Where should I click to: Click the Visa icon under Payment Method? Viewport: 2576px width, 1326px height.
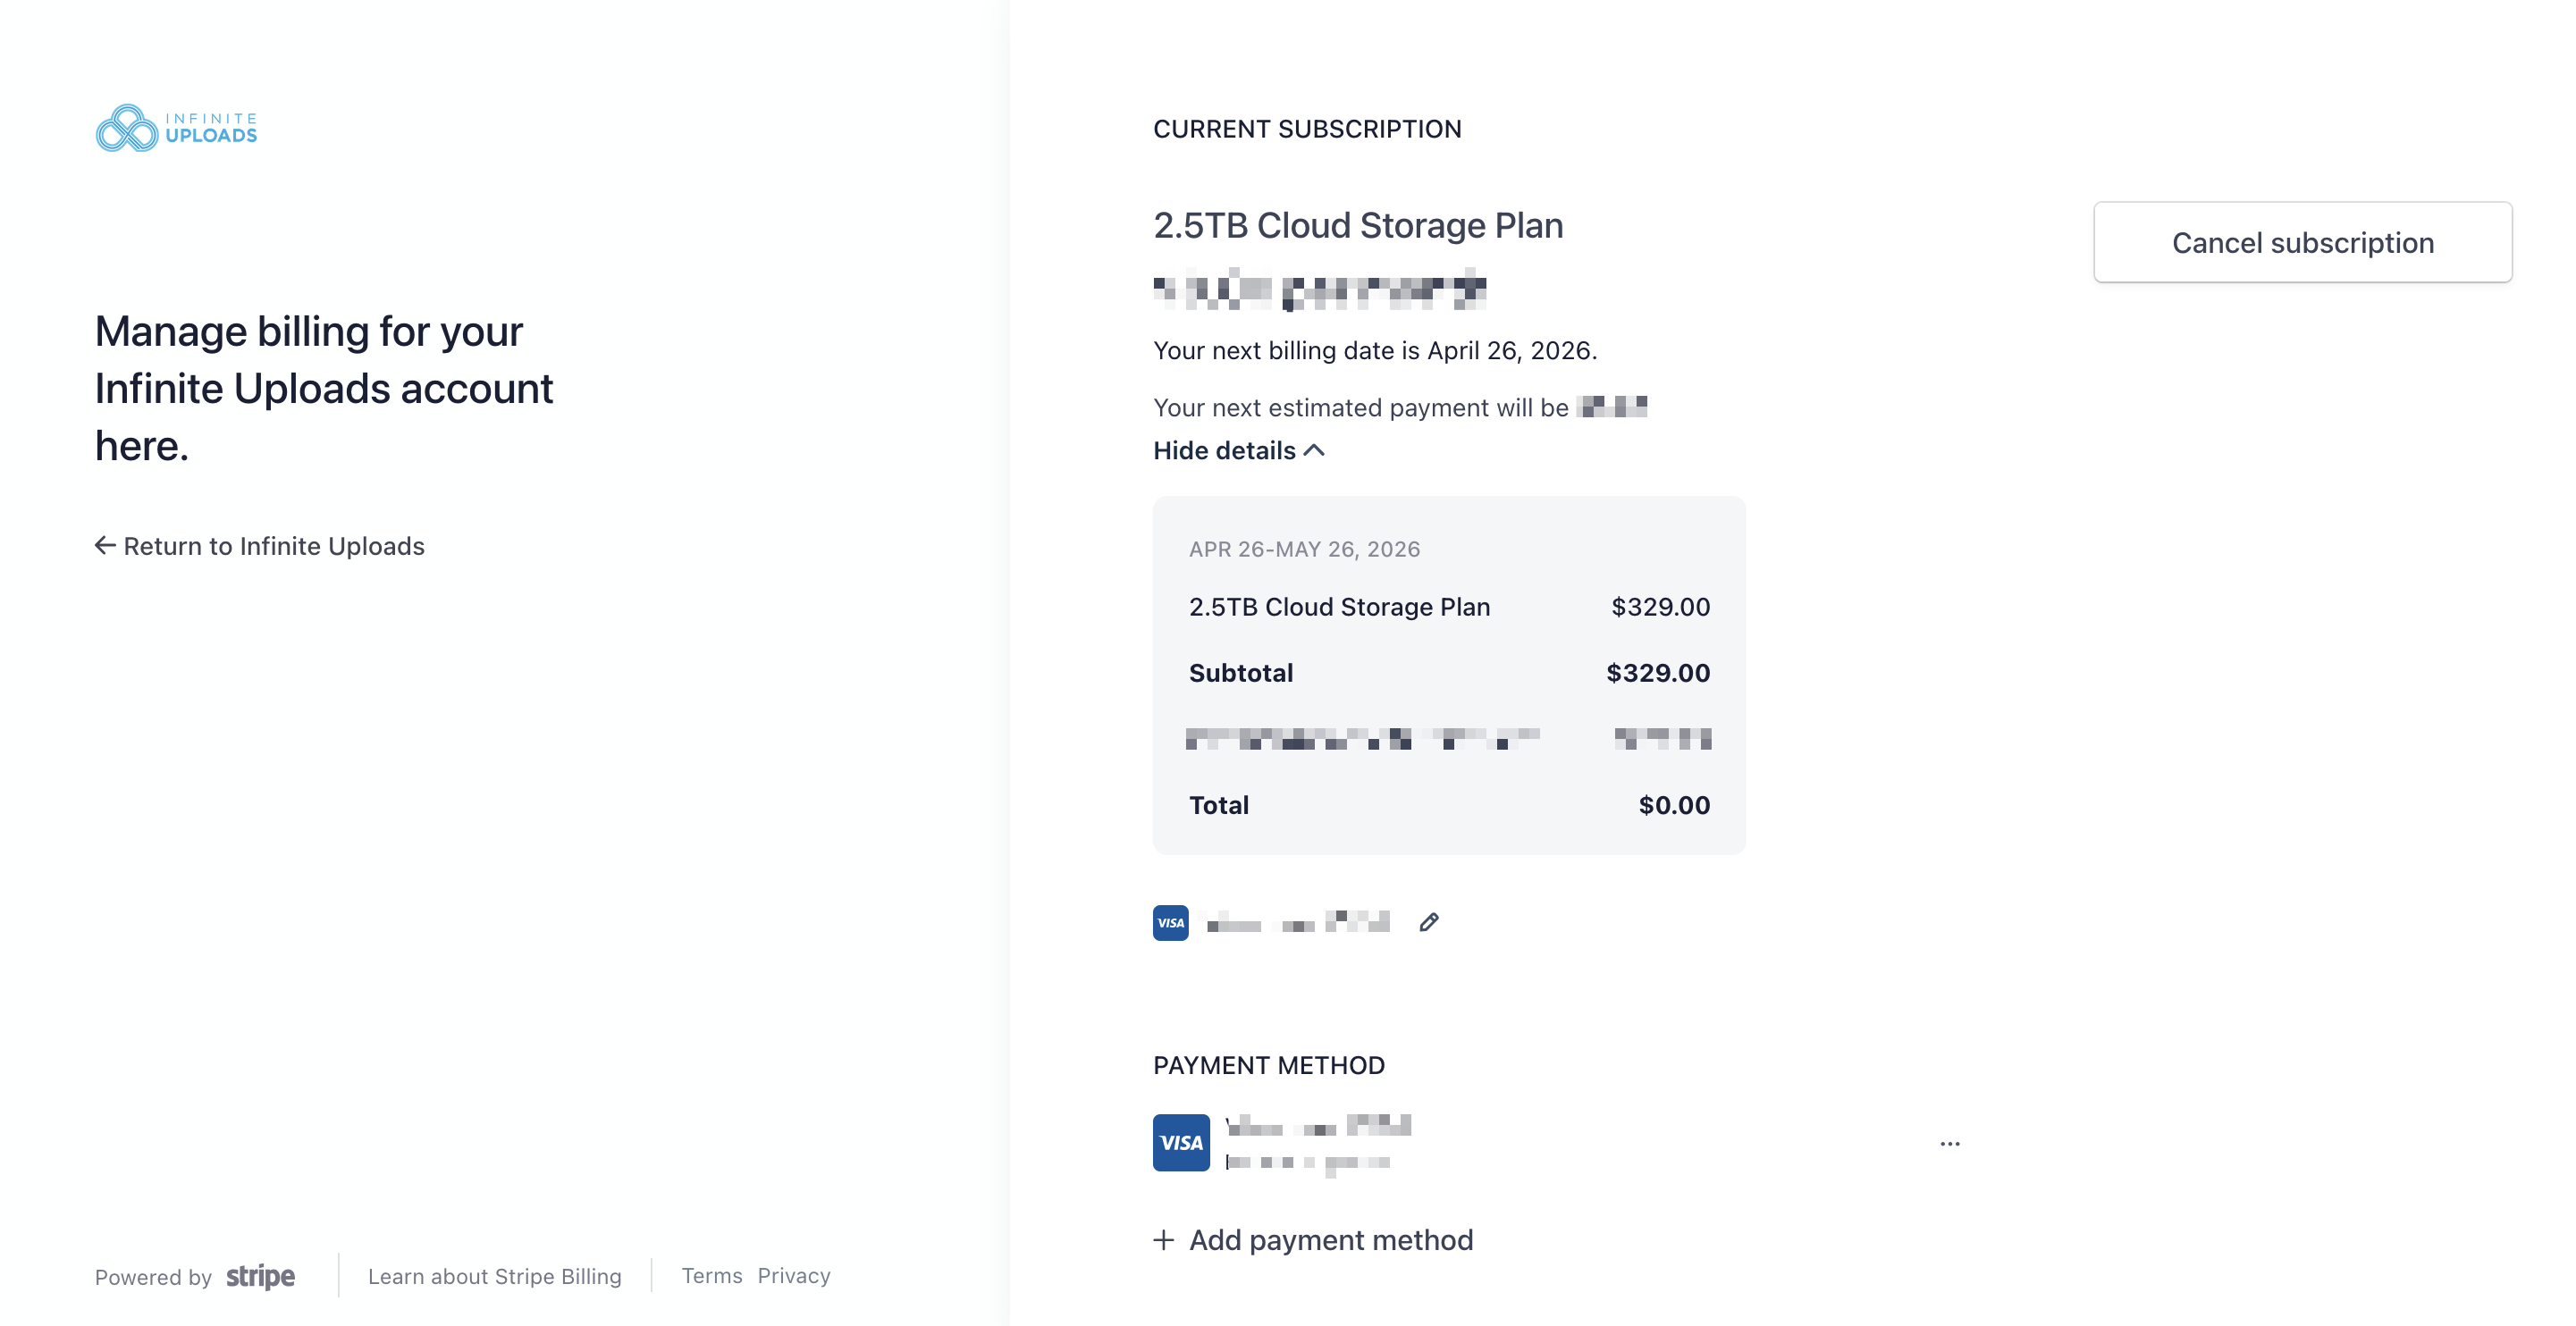[1181, 1142]
